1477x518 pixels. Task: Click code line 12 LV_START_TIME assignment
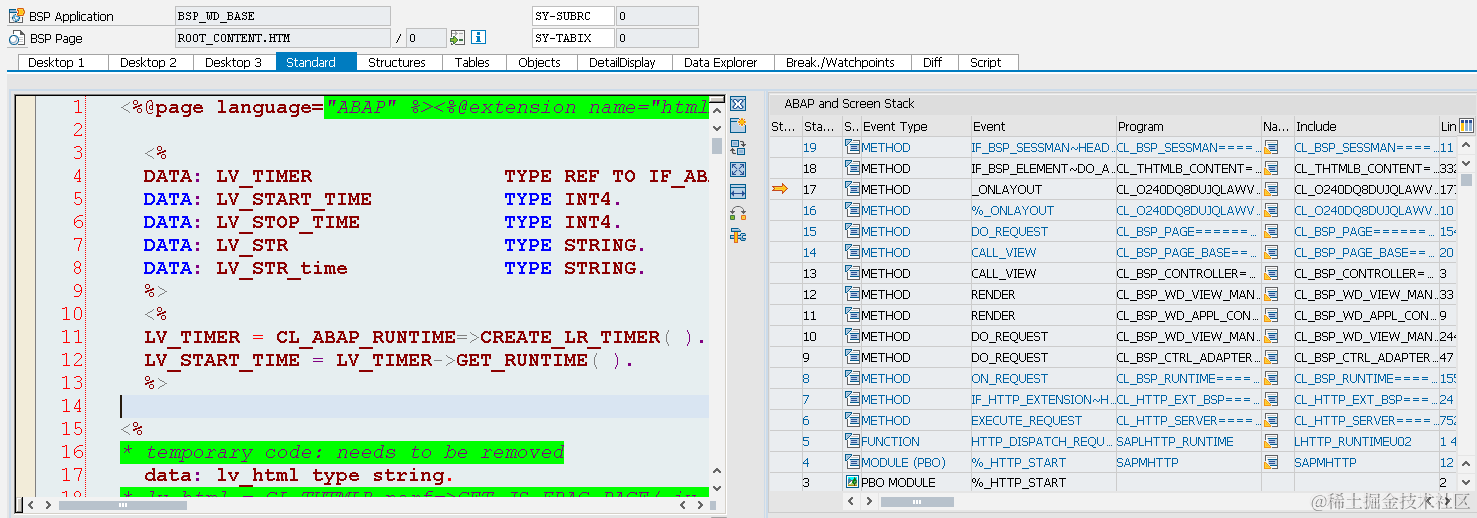pyautogui.click(x=388, y=360)
